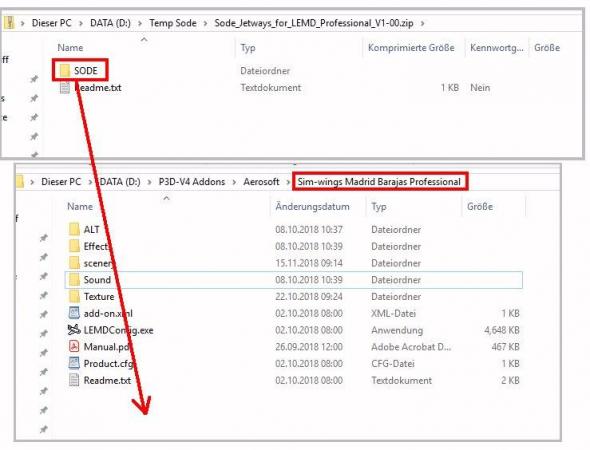590x450 pixels.
Task: Expand the chevron after Temp Sode breadcrumb
Action: [205, 23]
